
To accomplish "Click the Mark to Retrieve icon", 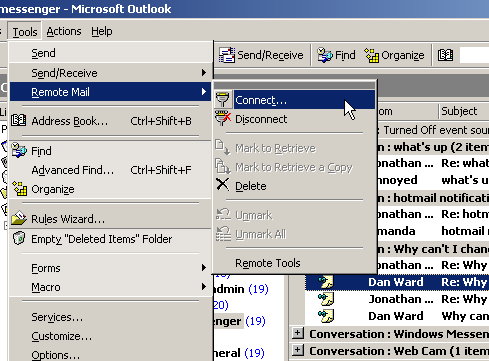I will click(222, 147).
